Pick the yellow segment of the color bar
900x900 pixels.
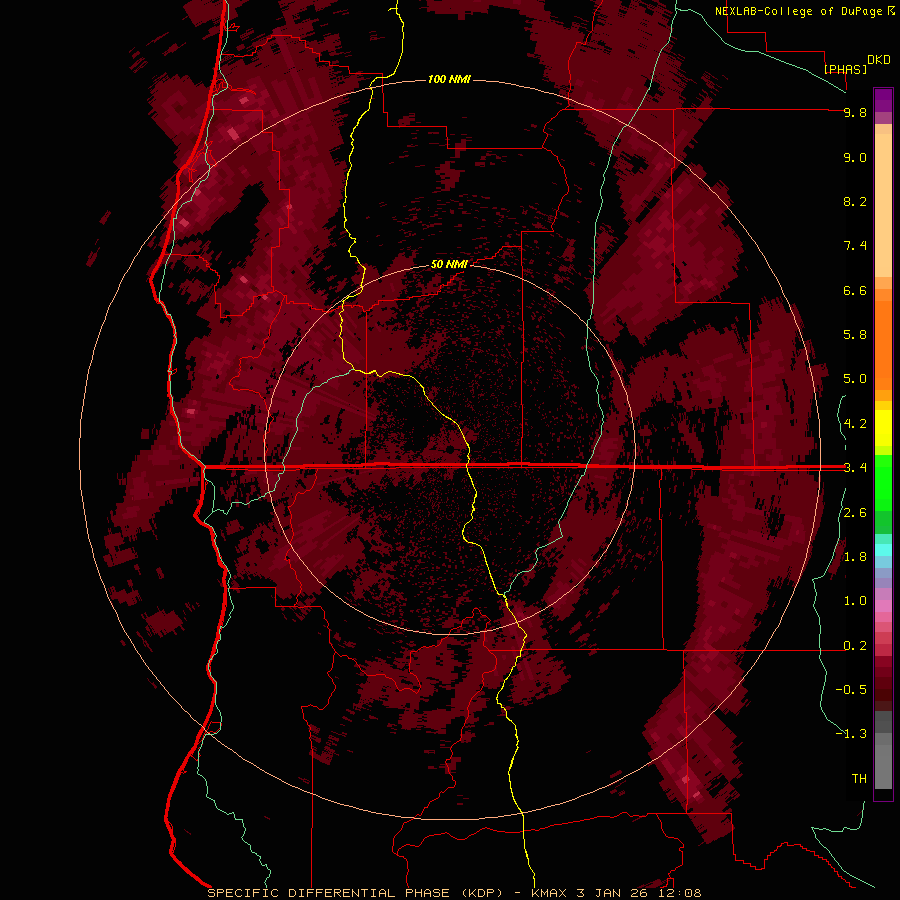coord(883,428)
